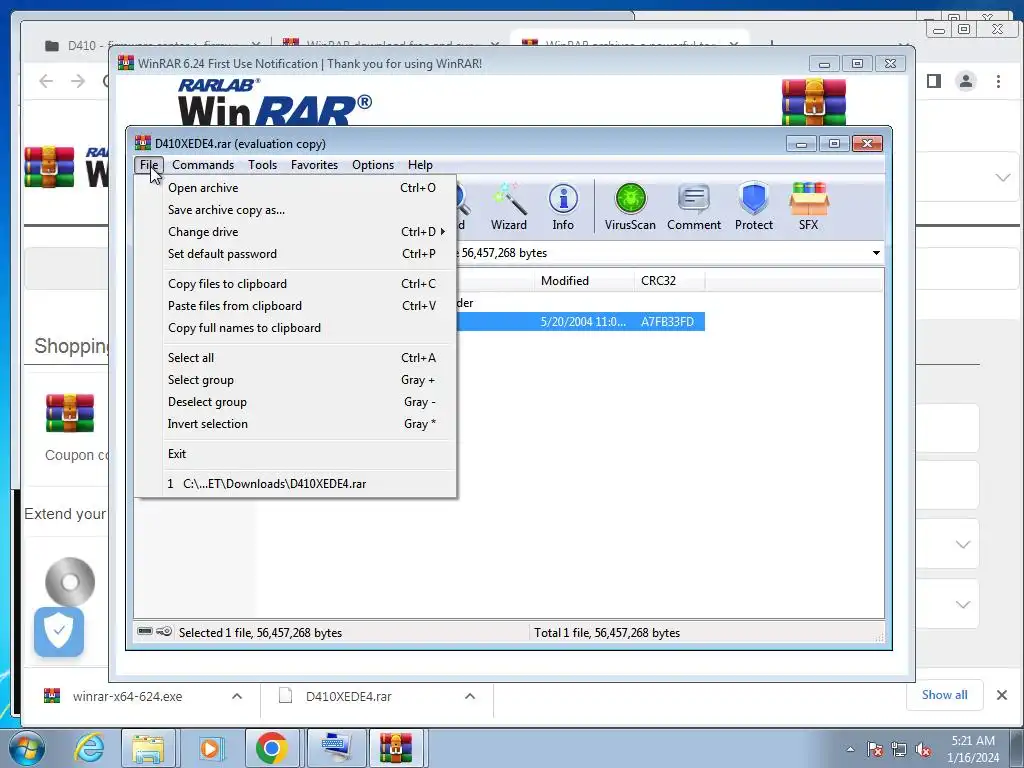Image resolution: width=1024 pixels, height=768 pixels.
Task: Click the Modified column header
Action: point(584,281)
